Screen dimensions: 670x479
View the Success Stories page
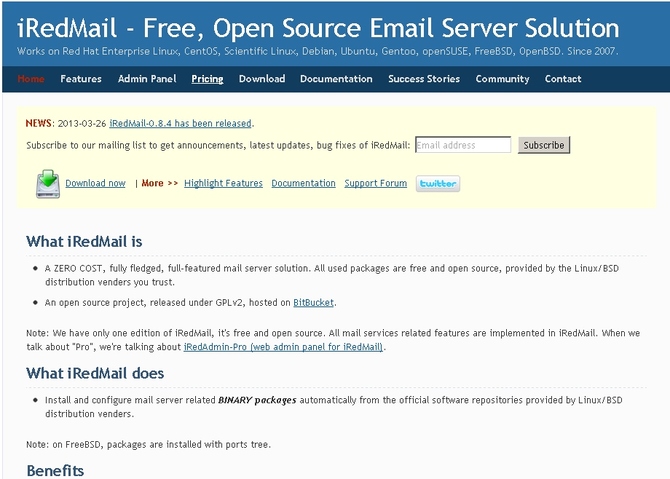click(x=424, y=79)
